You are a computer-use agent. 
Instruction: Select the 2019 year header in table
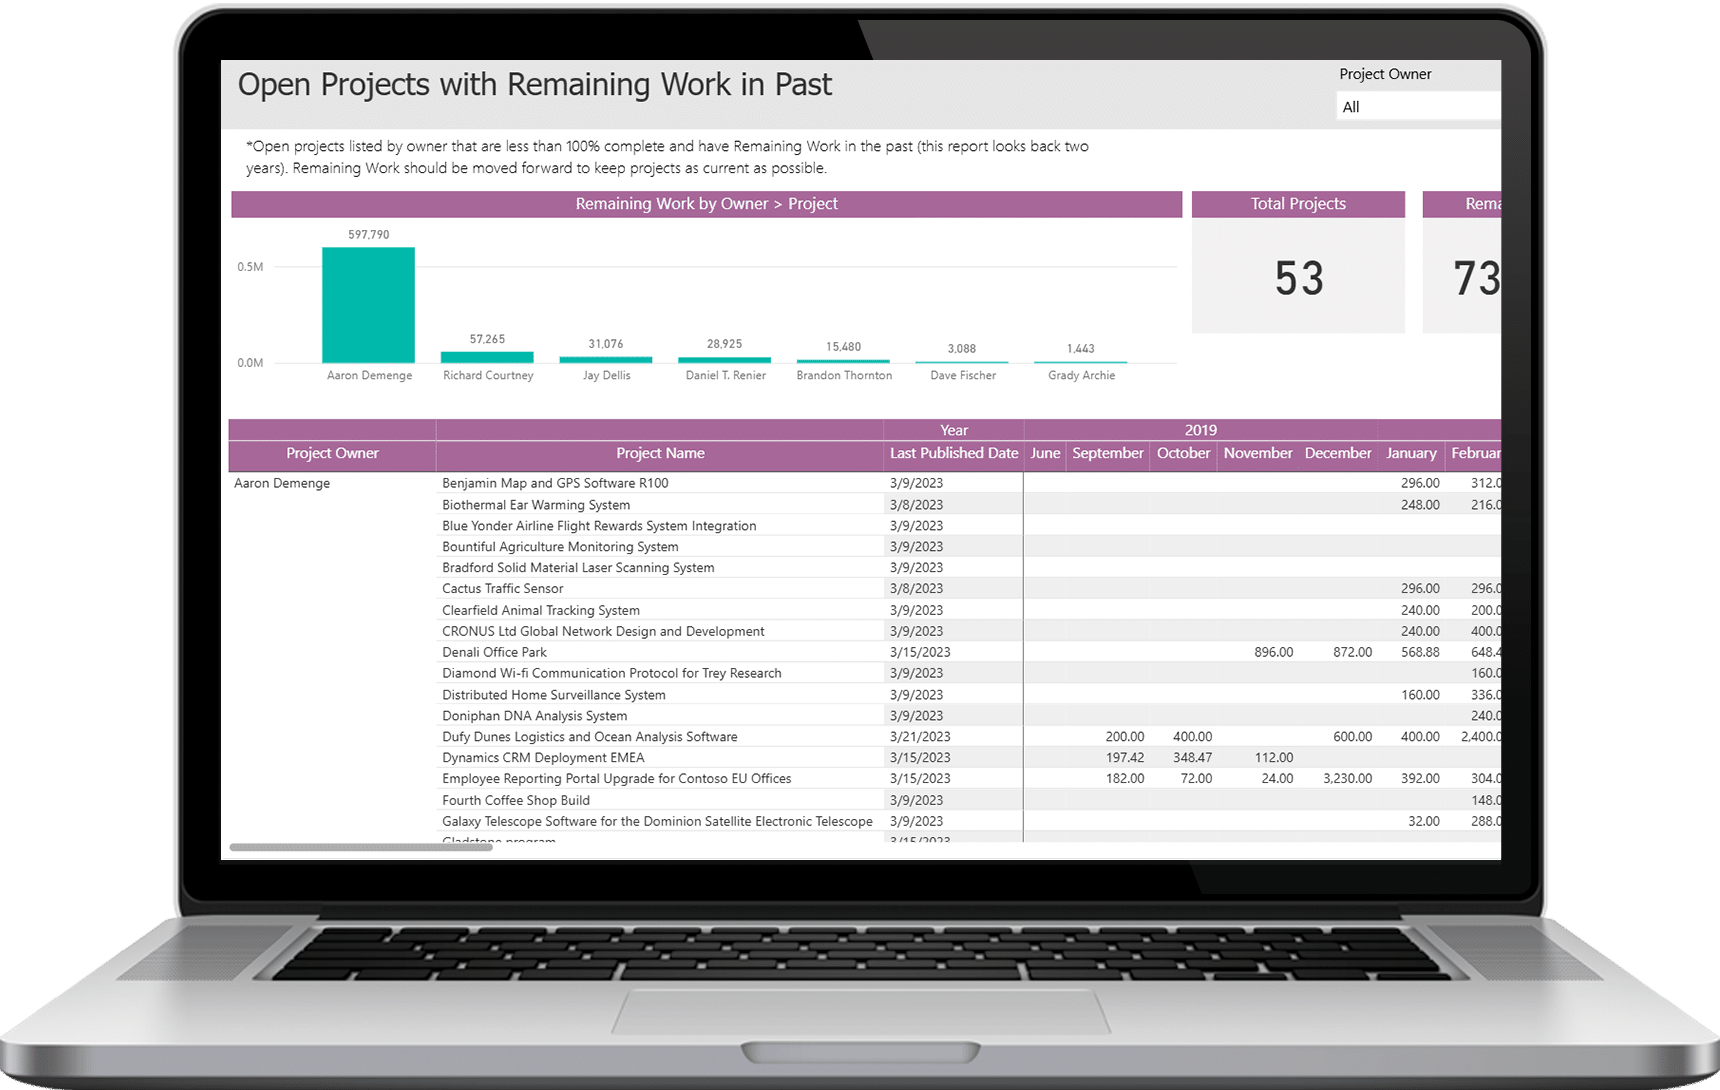click(1200, 430)
